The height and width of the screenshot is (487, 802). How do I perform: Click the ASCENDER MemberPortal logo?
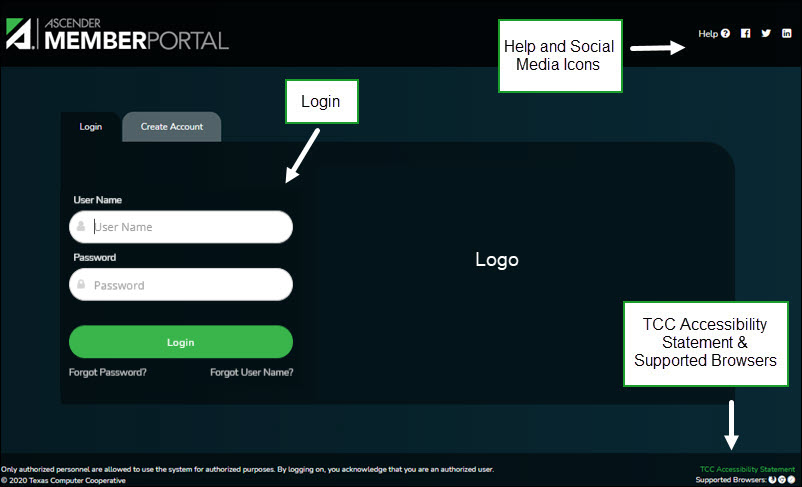click(117, 34)
